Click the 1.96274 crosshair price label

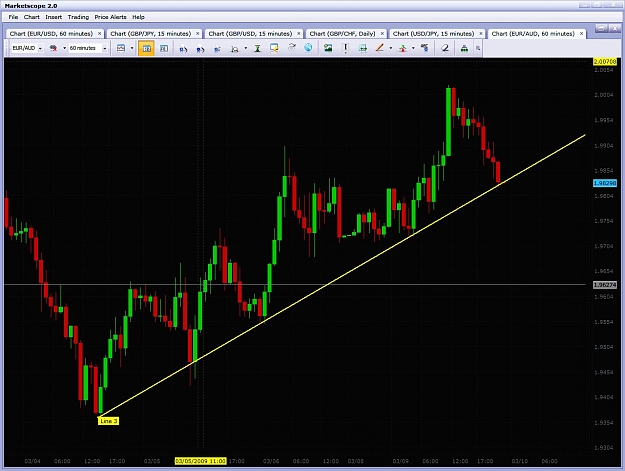(605, 285)
